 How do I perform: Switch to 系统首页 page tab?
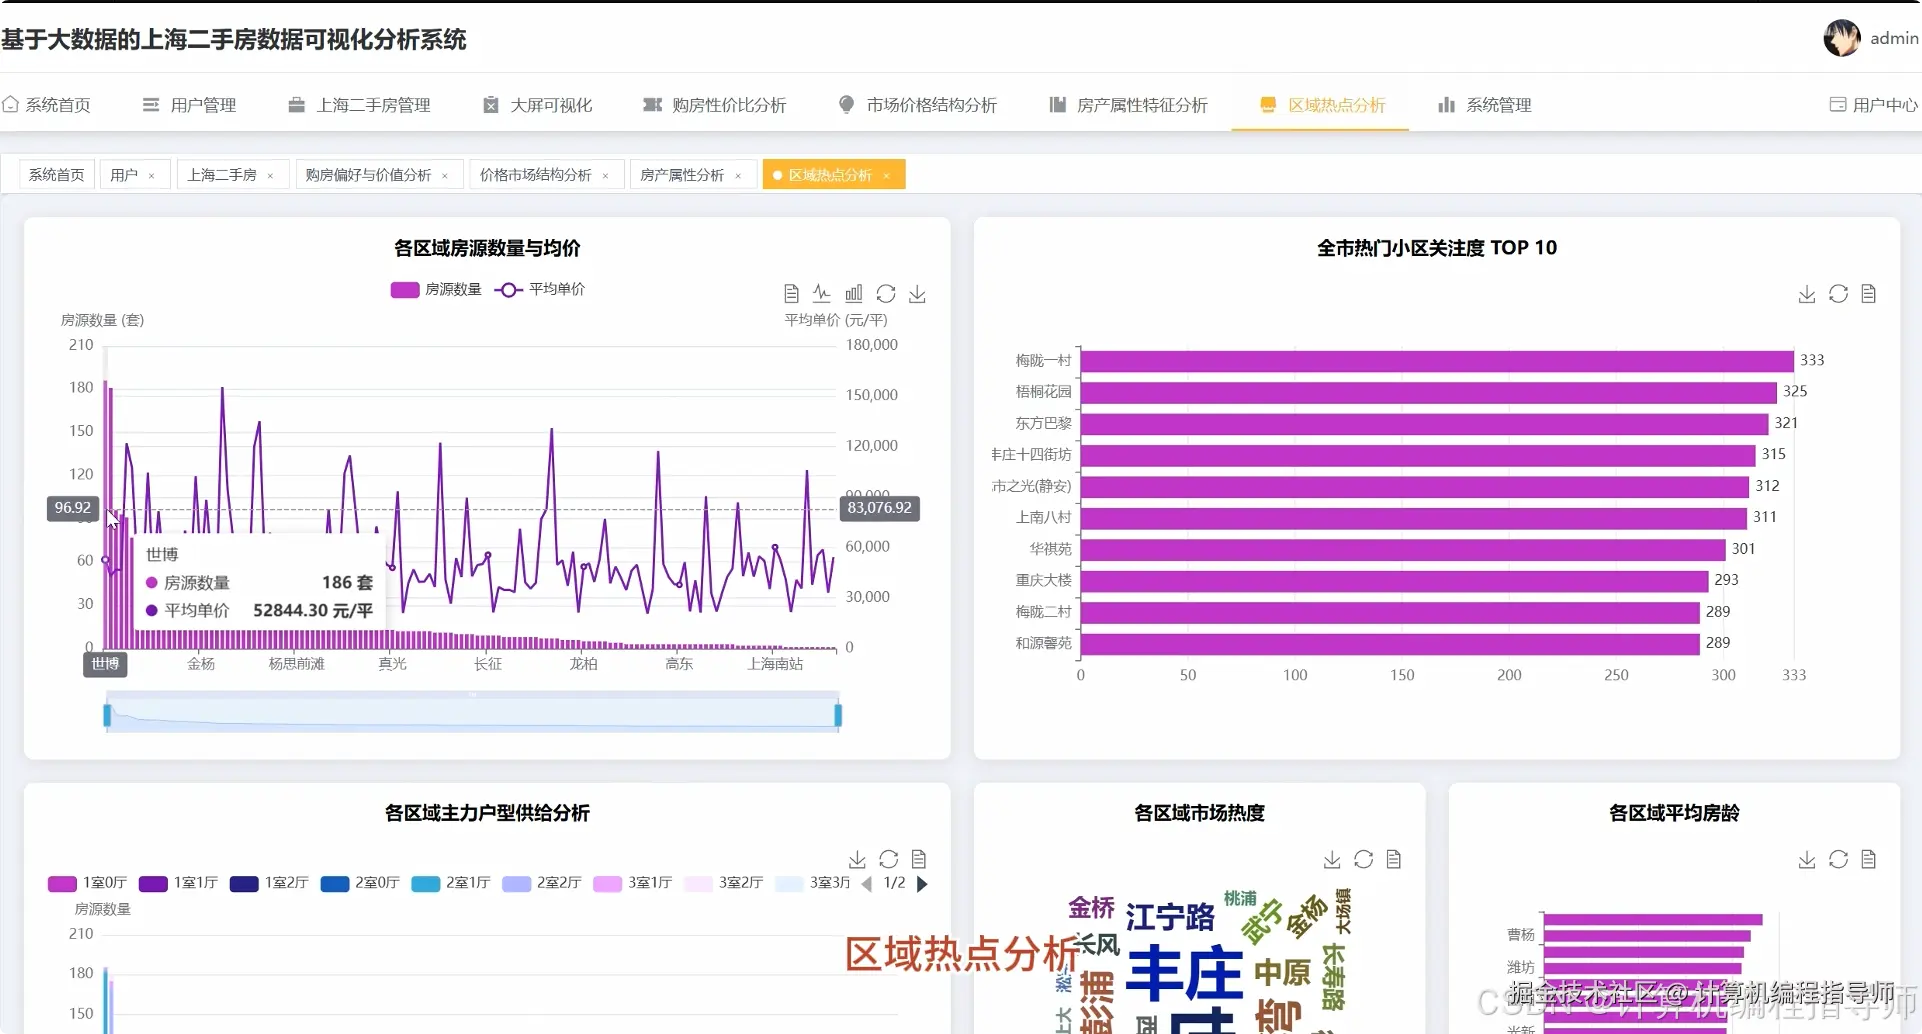coord(57,175)
